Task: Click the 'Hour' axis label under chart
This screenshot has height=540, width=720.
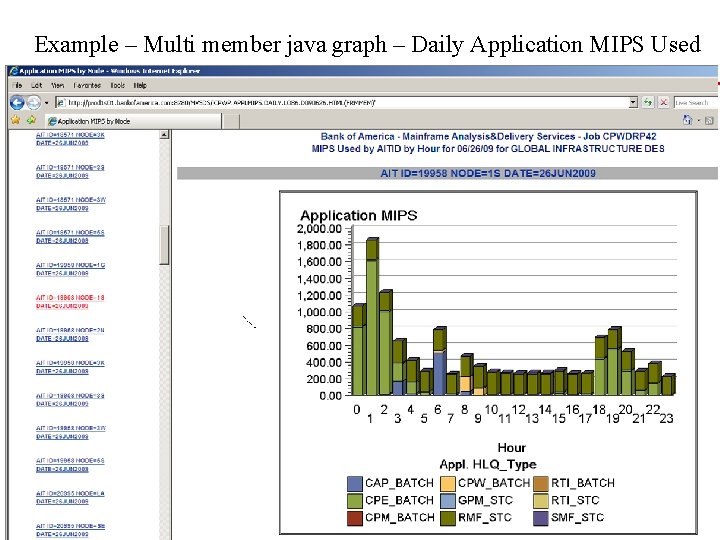Action: point(512,448)
